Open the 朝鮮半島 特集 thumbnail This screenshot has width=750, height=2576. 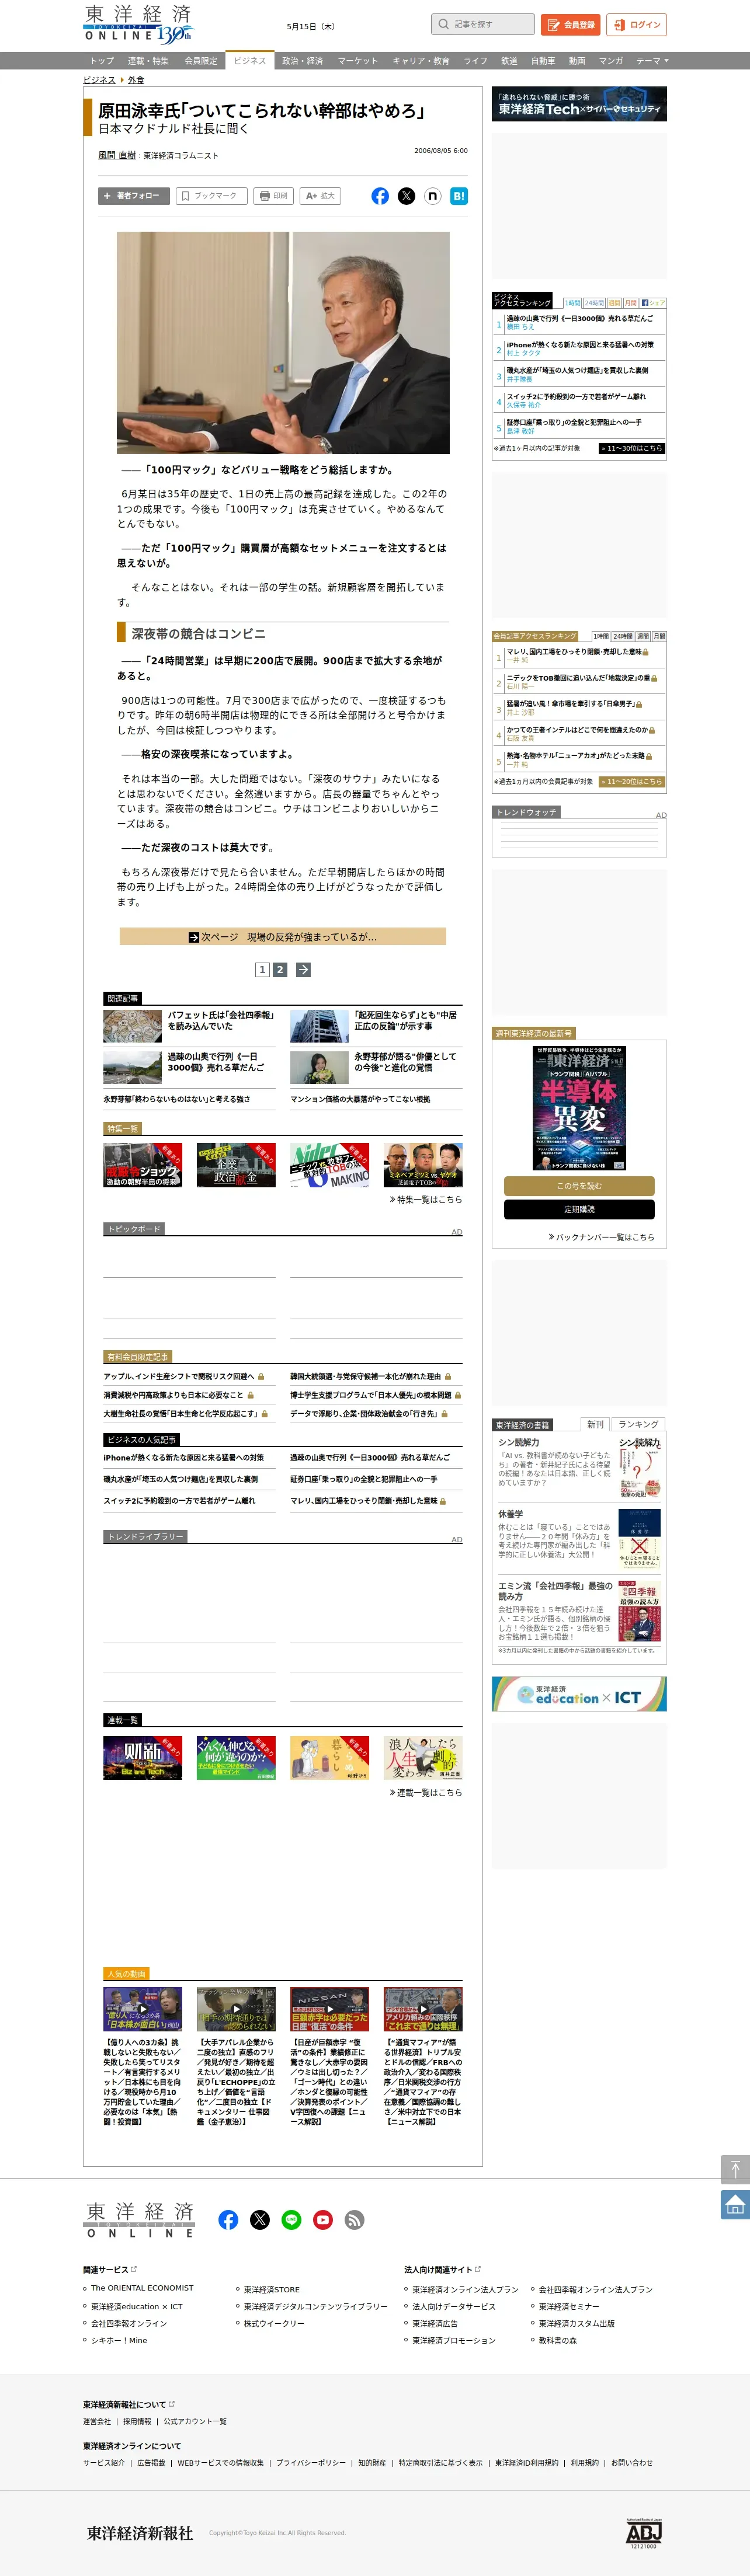[142, 1165]
